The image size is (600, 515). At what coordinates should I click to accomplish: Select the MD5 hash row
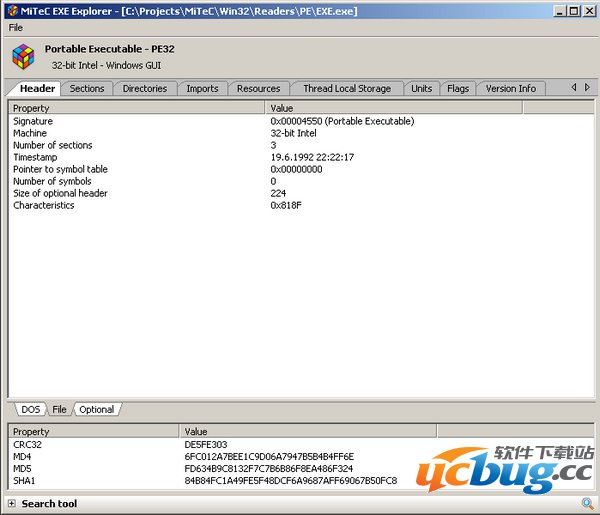[x=22, y=468]
